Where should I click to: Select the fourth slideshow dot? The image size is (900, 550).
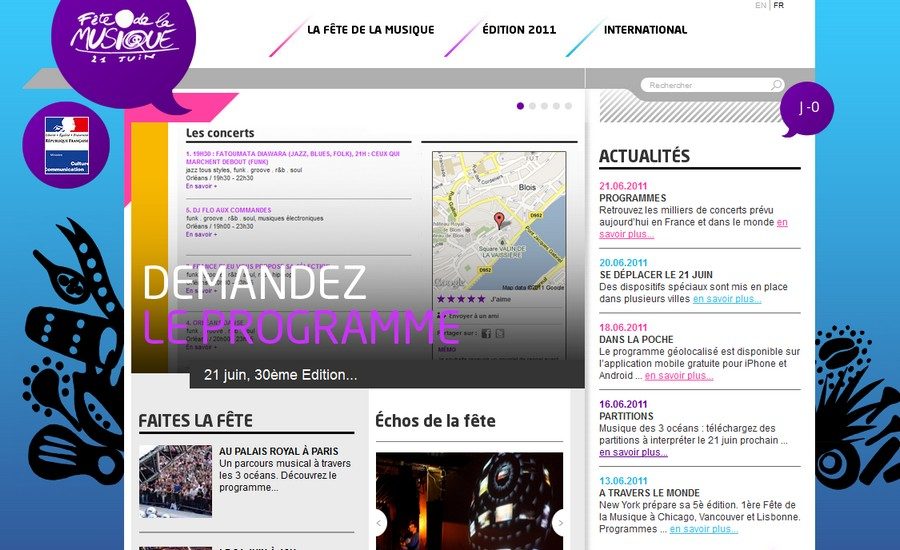click(556, 106)
